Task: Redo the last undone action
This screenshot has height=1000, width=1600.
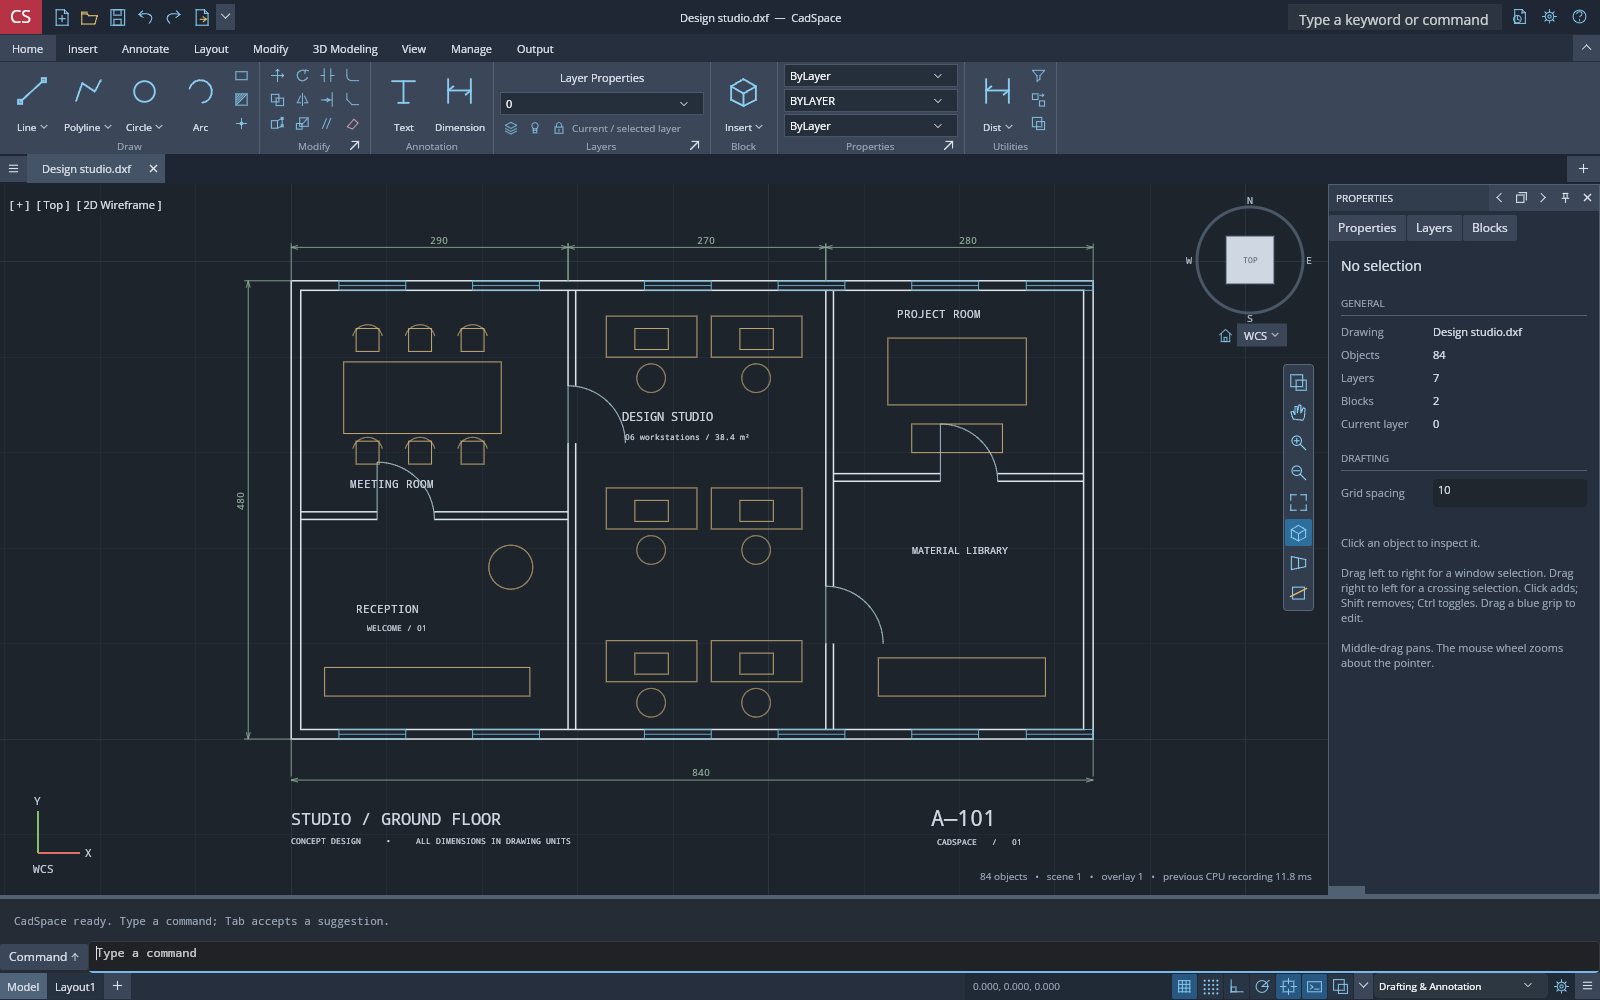Action: click(173, 17)
